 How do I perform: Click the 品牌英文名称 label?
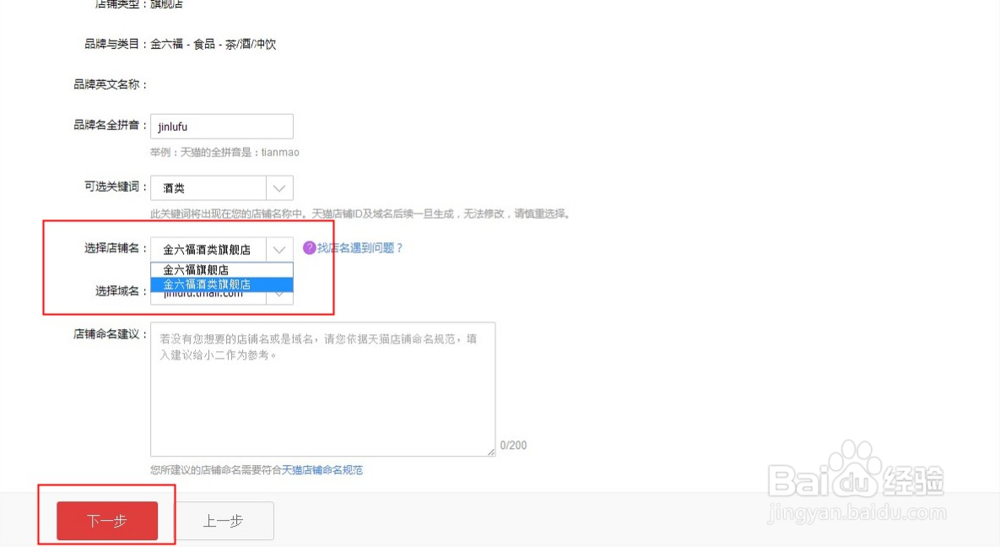pos(110,84)
